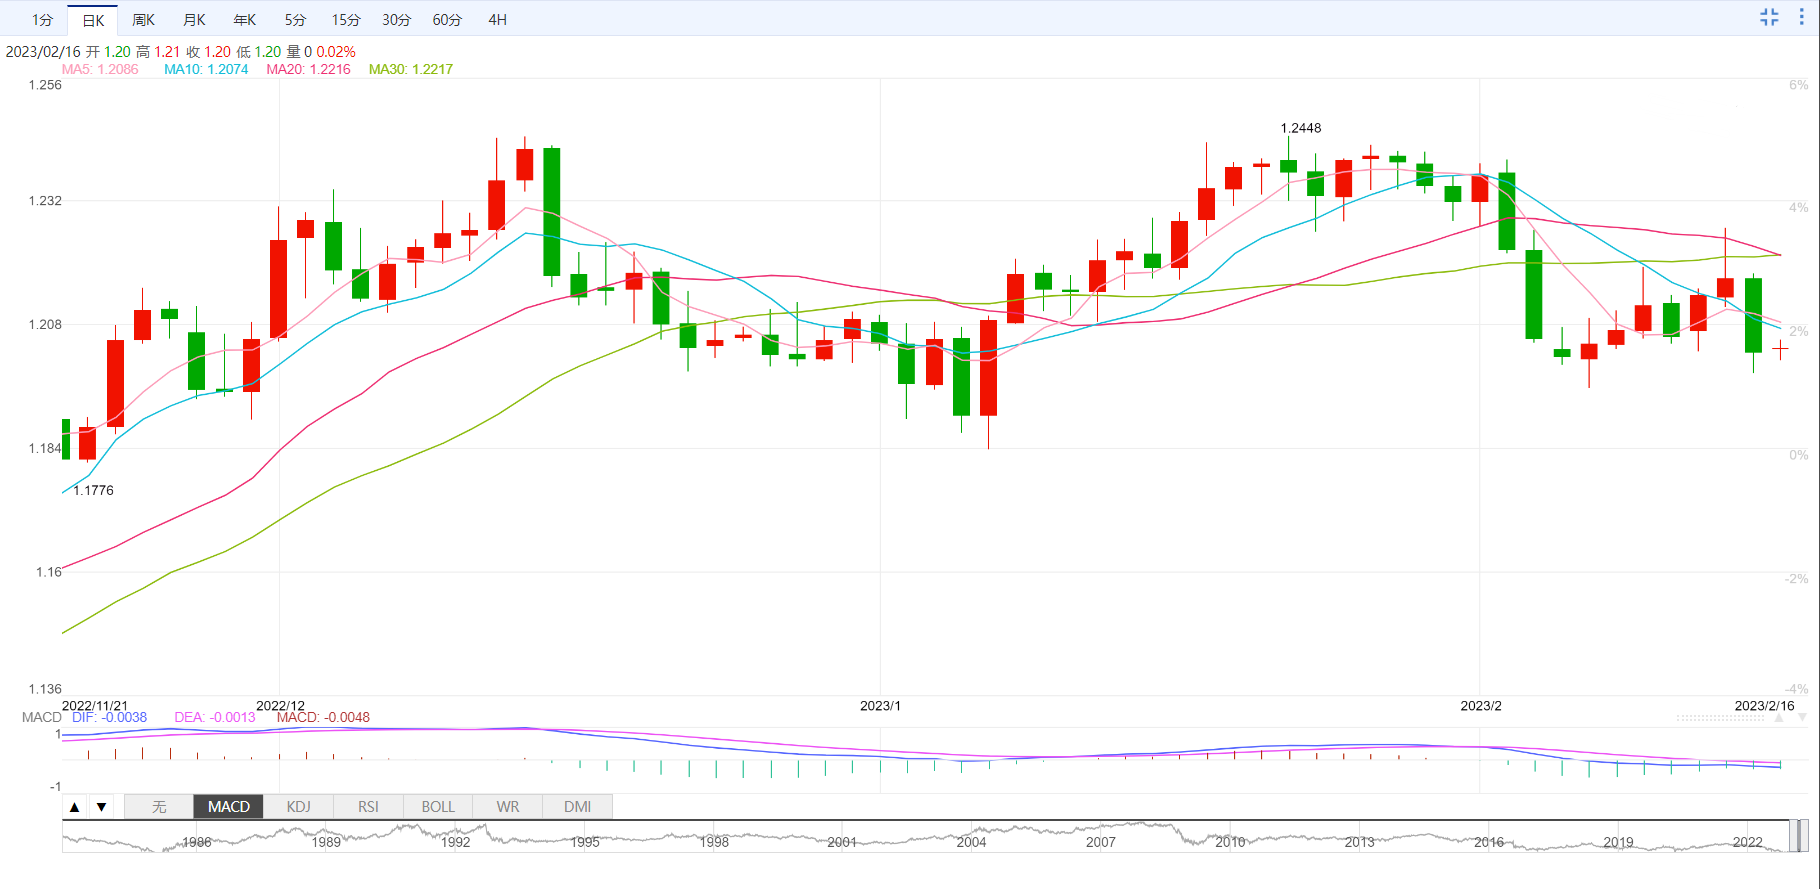Click 1986 on the overview timeline
This screenshot has width=1820, height=889.
[197, 842]
